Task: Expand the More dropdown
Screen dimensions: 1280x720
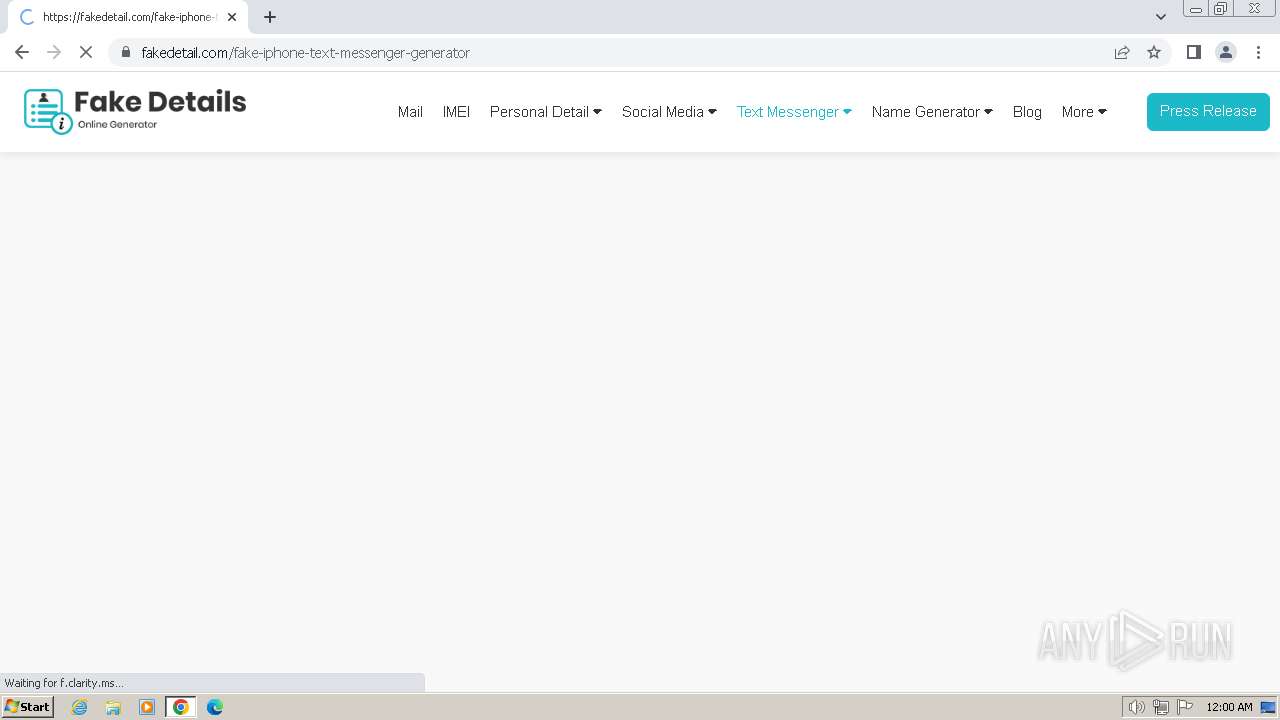Action: pos(1084,112)
